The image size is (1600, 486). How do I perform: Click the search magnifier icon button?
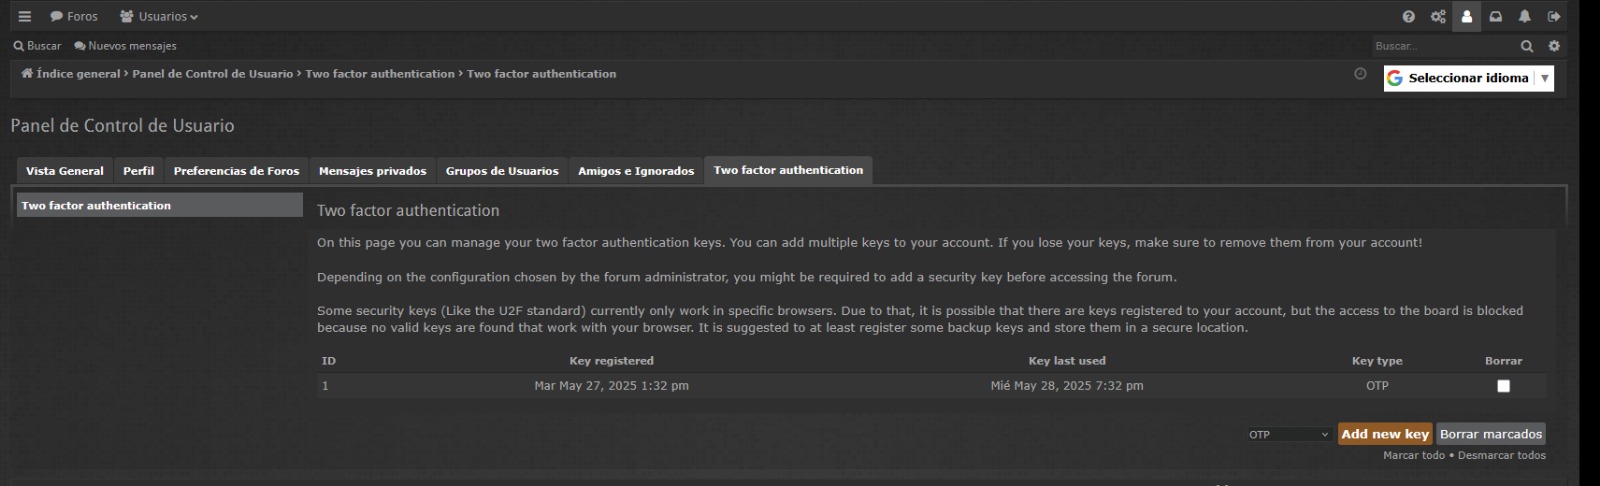coord(1527,46)
